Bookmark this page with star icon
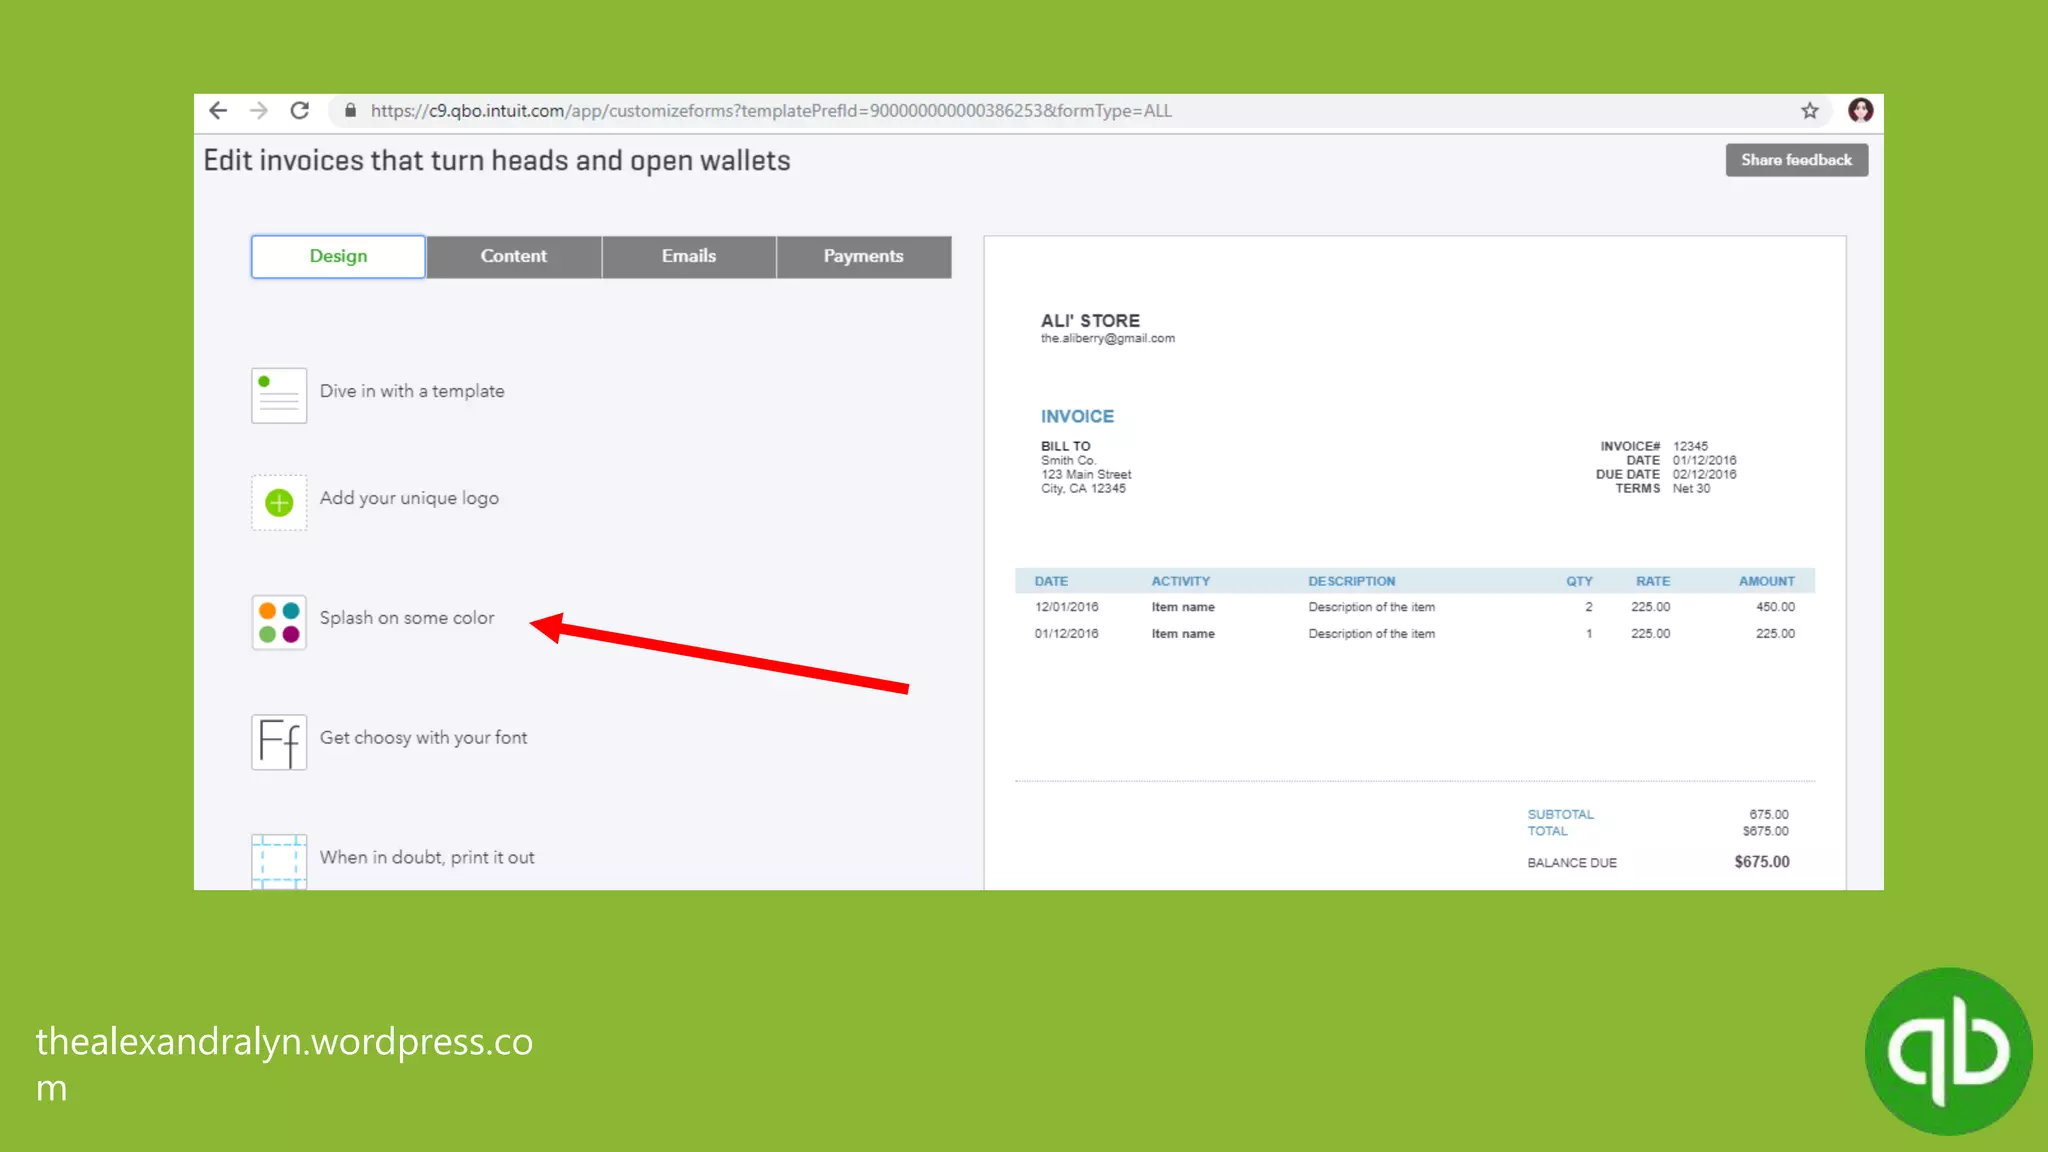Image resolution: width=2048 pixels, height=1152 pixels. [1809, 111]
